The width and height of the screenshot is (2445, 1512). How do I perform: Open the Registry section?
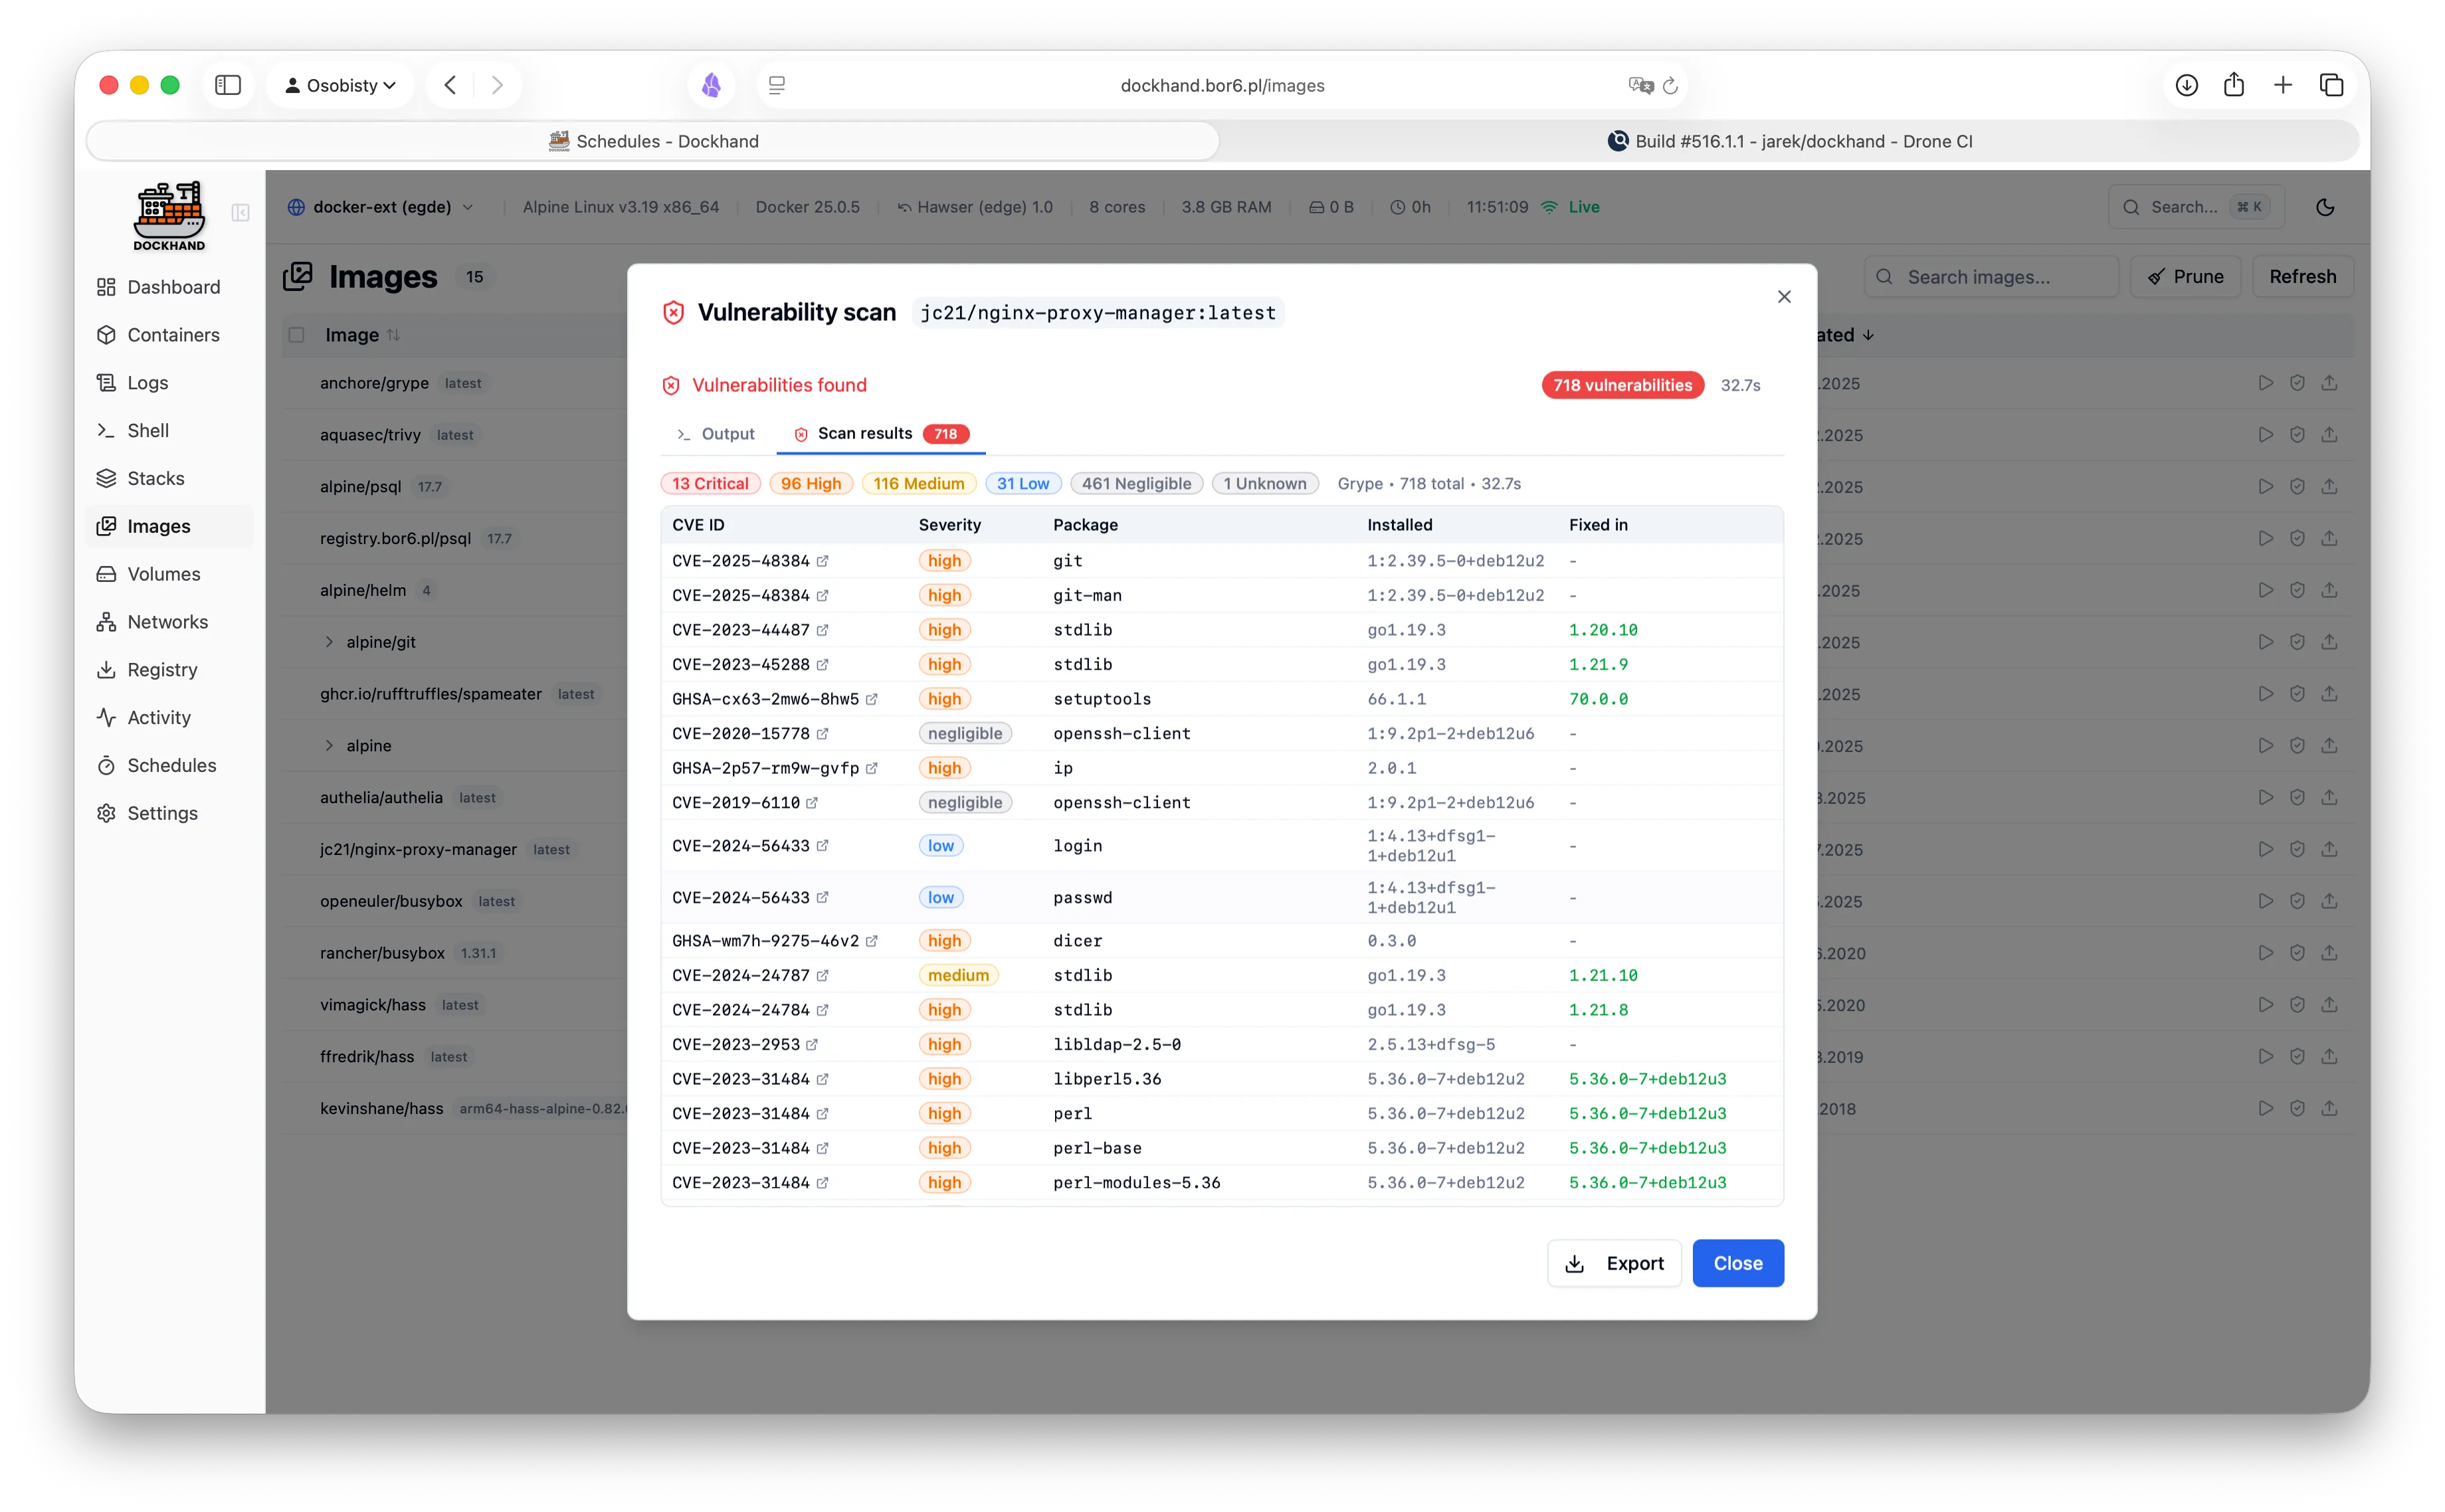pos(162,669)
